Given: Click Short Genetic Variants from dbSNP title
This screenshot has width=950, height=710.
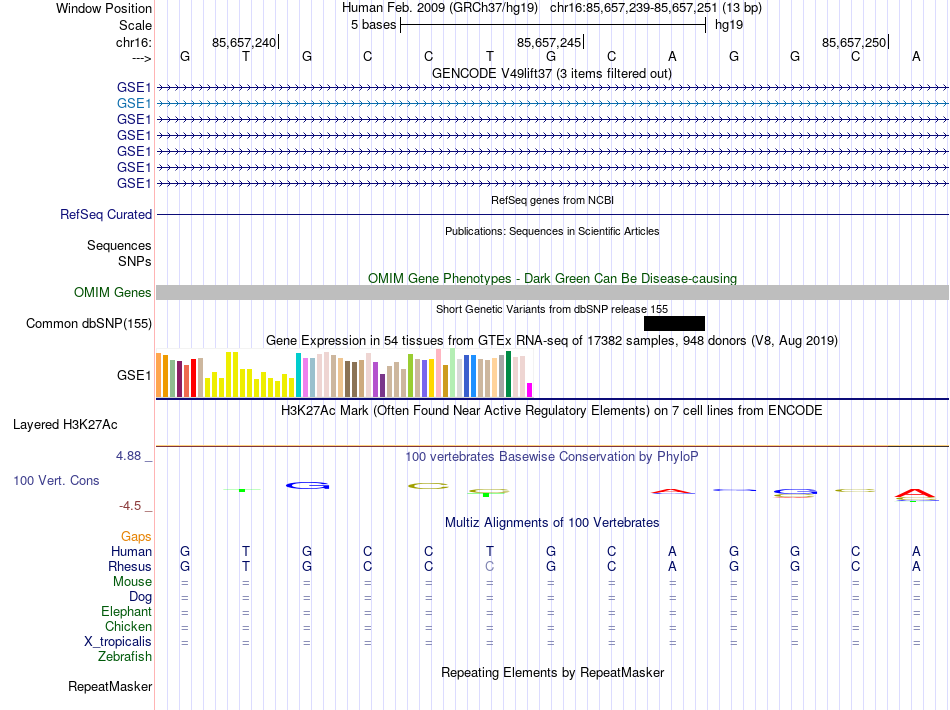Looking at the screenshot, I should click(552, 309).
